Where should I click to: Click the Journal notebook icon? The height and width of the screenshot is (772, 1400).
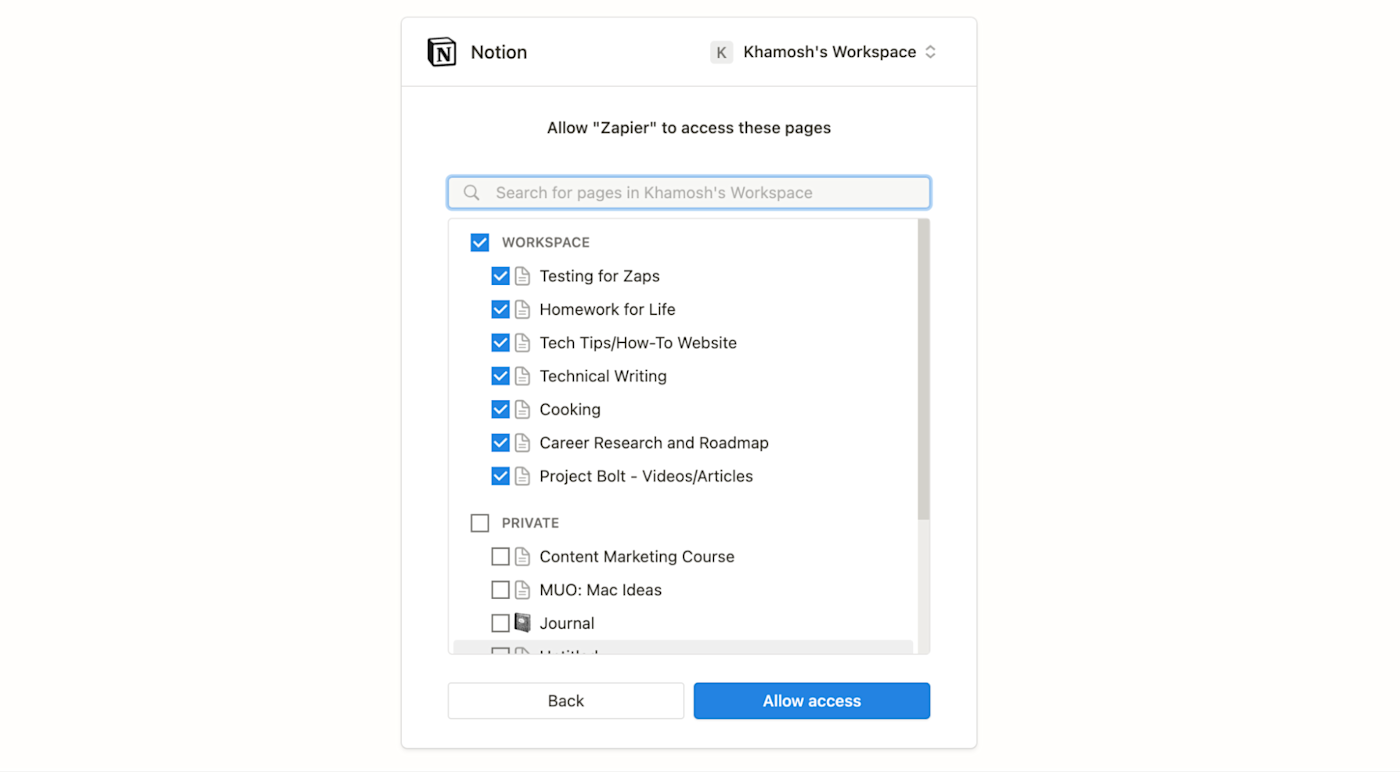522,623
